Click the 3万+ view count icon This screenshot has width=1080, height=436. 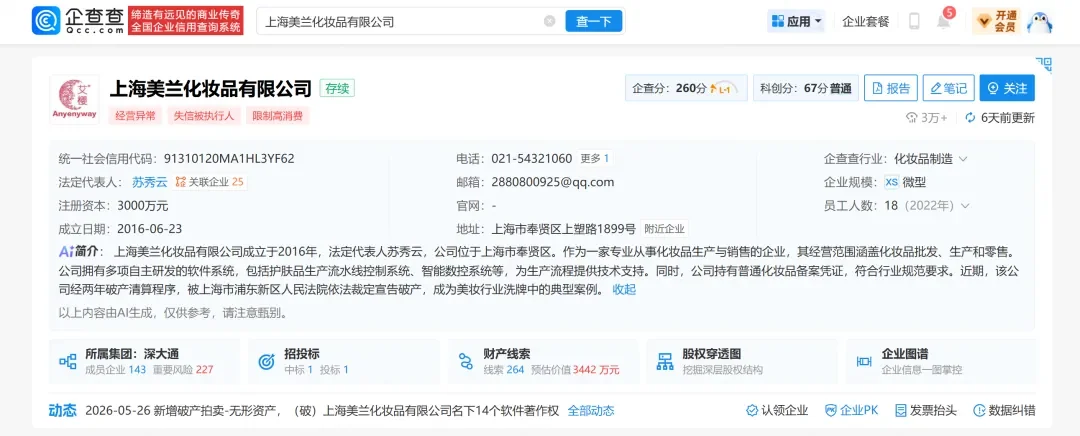[912, 118]
